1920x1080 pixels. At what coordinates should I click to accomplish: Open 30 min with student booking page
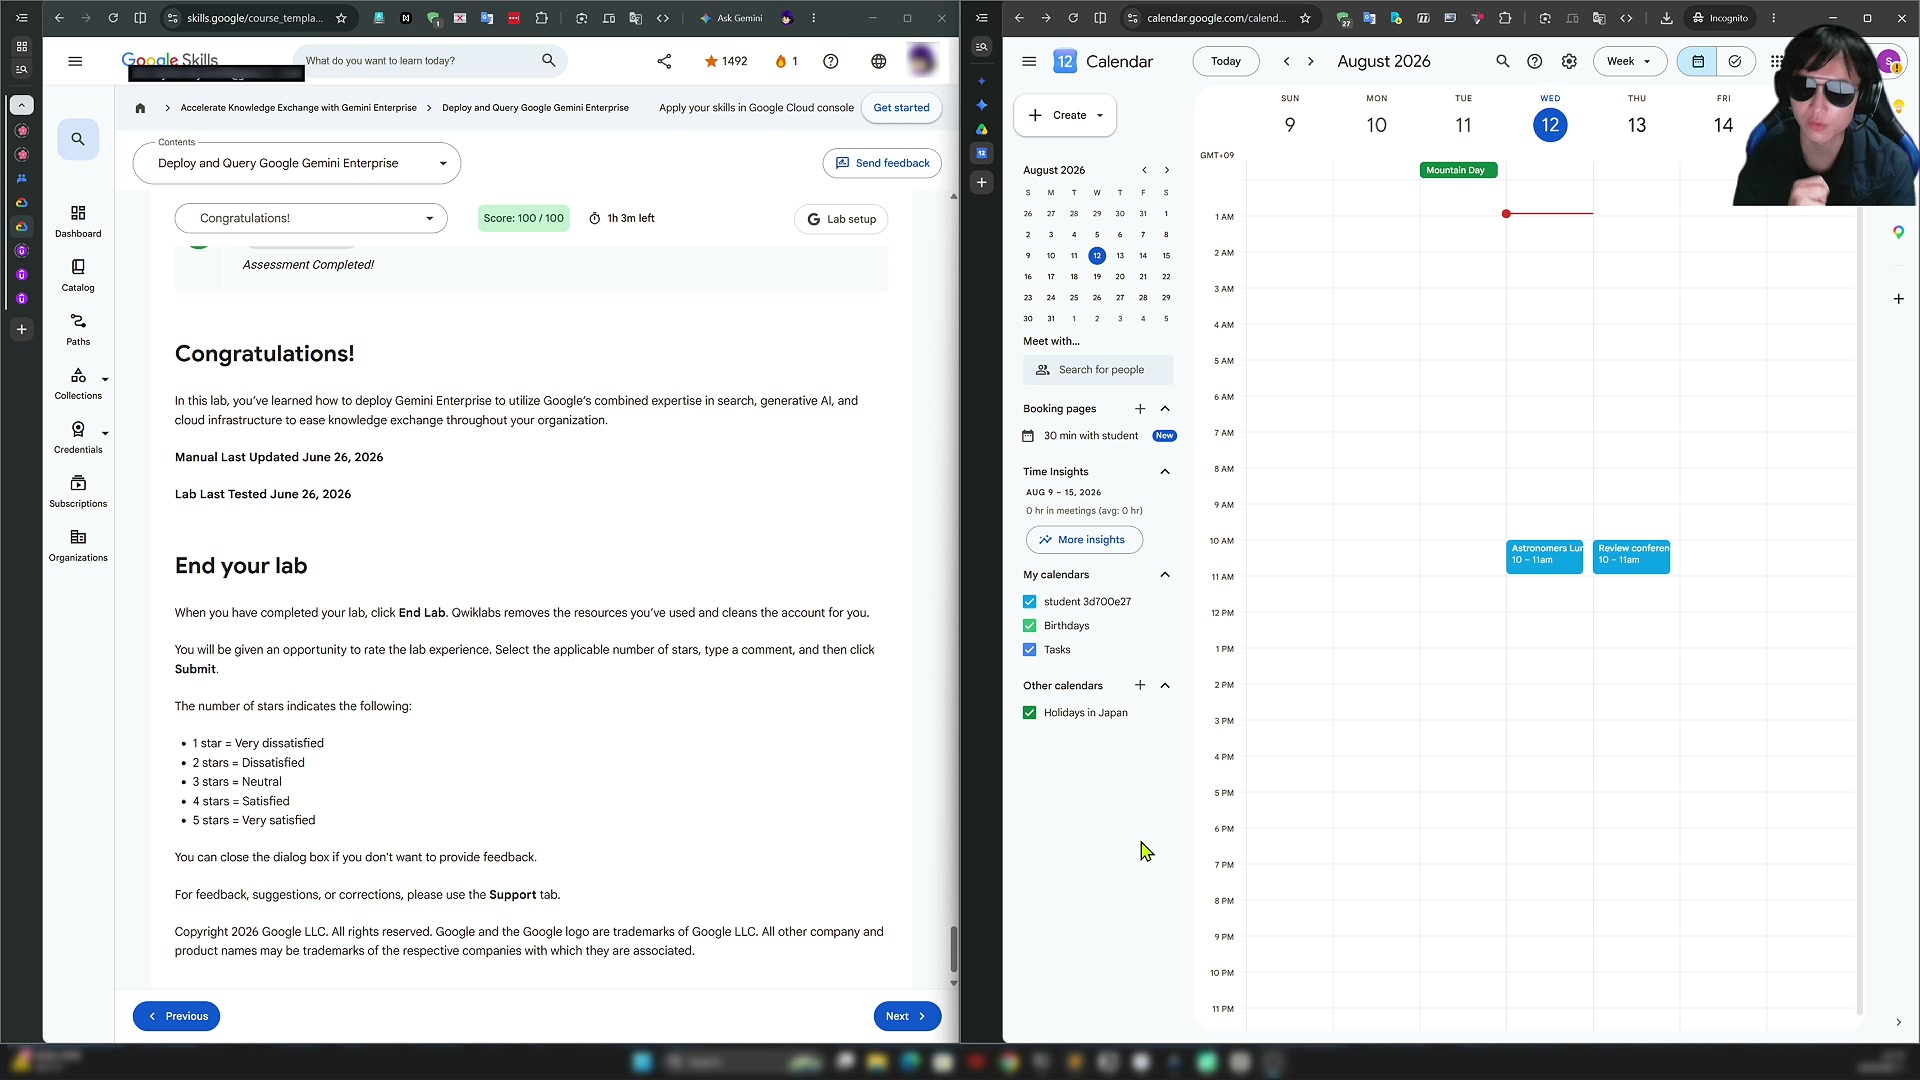pos(1091,436)
